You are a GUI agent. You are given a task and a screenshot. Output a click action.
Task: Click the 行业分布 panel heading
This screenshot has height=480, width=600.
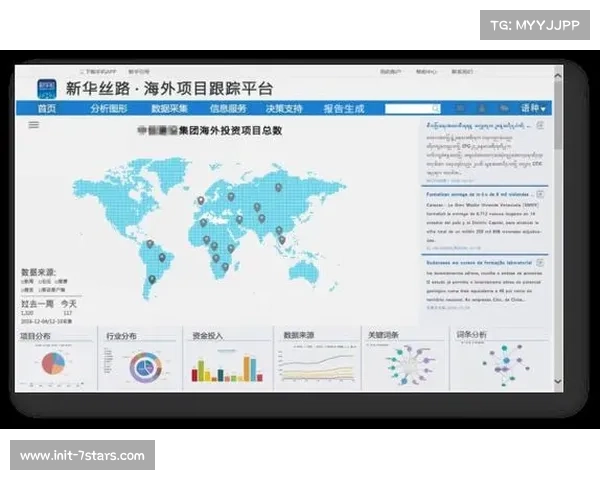[121, 336]
